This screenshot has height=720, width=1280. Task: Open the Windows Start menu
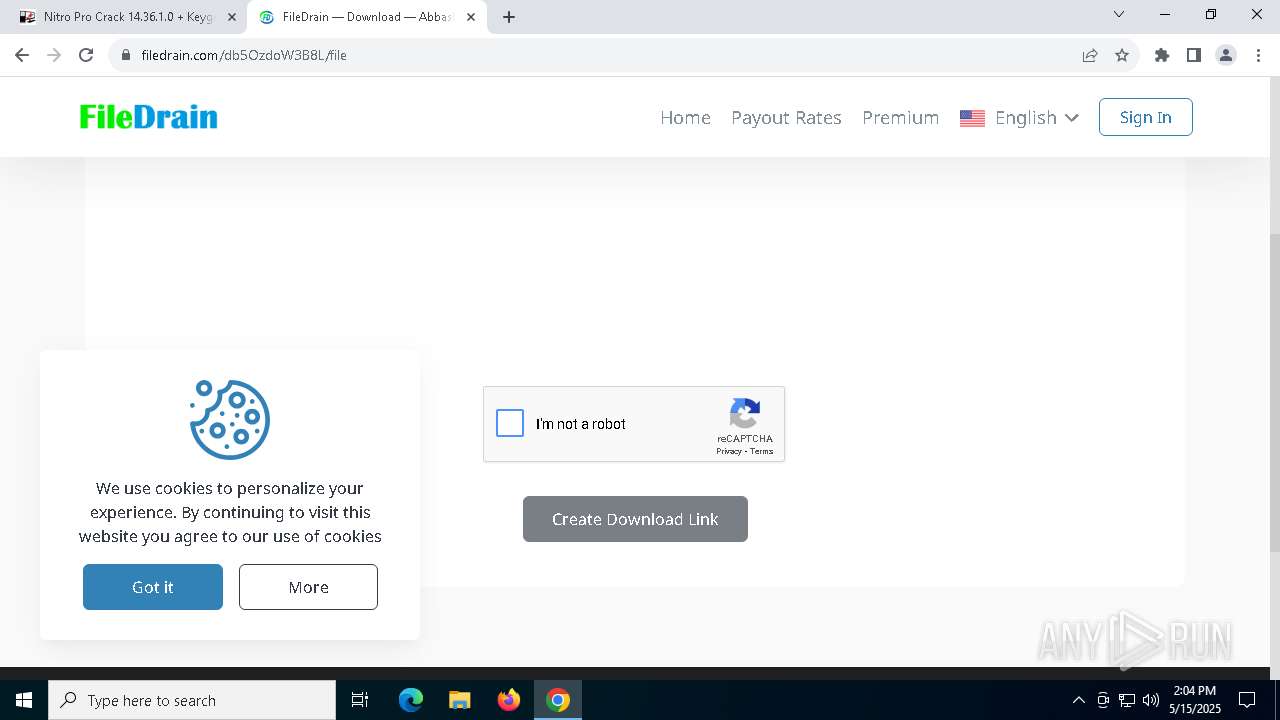(x=24, y=700)
